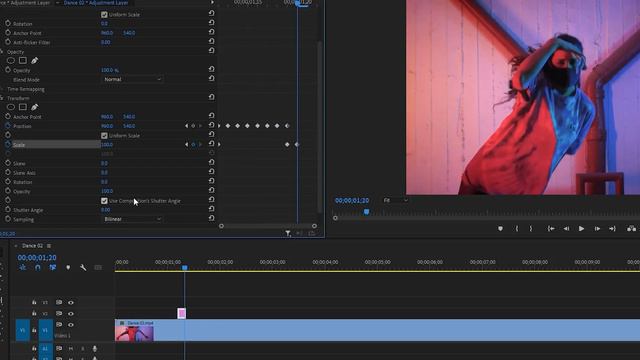Open Blend Mode Normal dropdown

click(x=132, y=79)
